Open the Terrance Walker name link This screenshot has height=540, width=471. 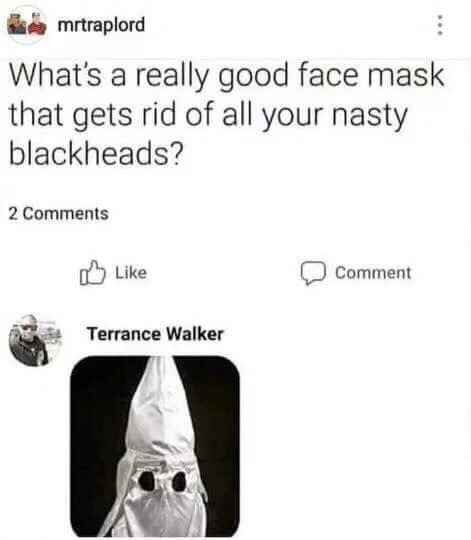[x=155, y=334]
